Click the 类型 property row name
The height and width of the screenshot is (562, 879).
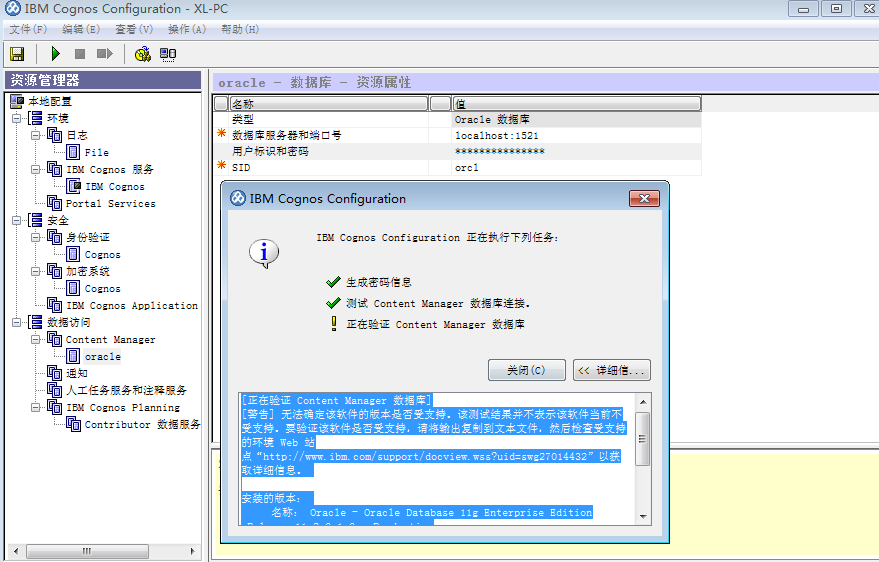pos(243,119)
